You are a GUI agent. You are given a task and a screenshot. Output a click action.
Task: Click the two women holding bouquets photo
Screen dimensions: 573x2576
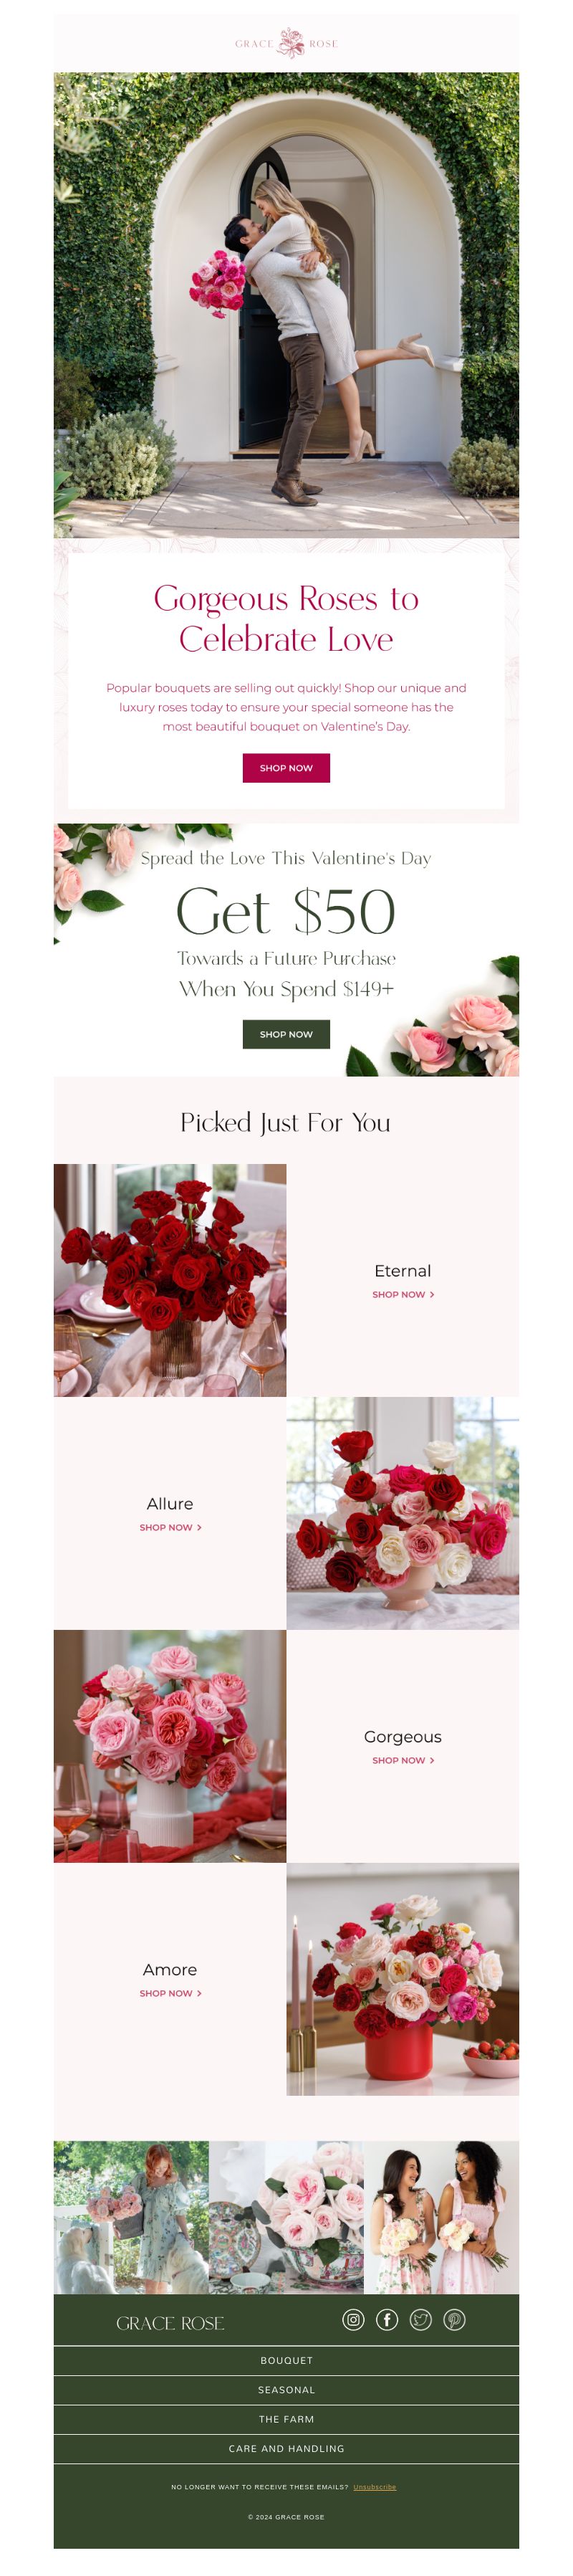pyautogui.click(x=442, y=2217)
